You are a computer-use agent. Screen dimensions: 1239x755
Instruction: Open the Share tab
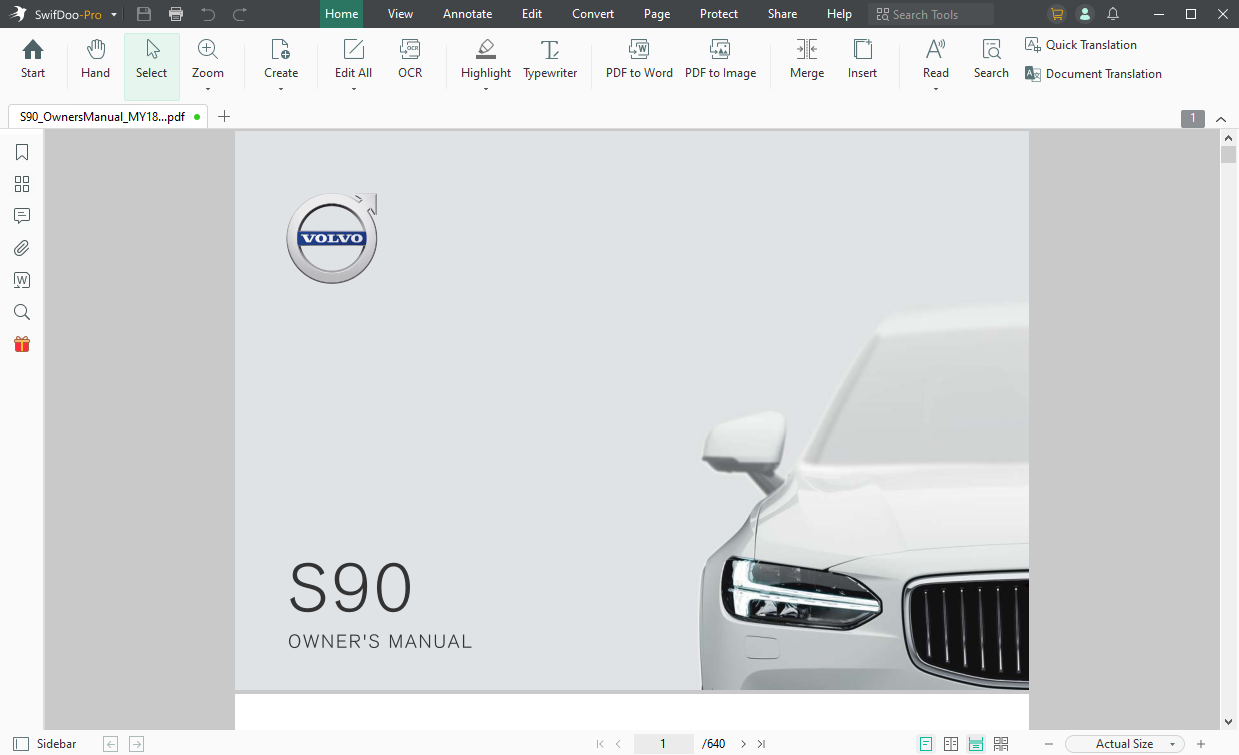point(782,14)
